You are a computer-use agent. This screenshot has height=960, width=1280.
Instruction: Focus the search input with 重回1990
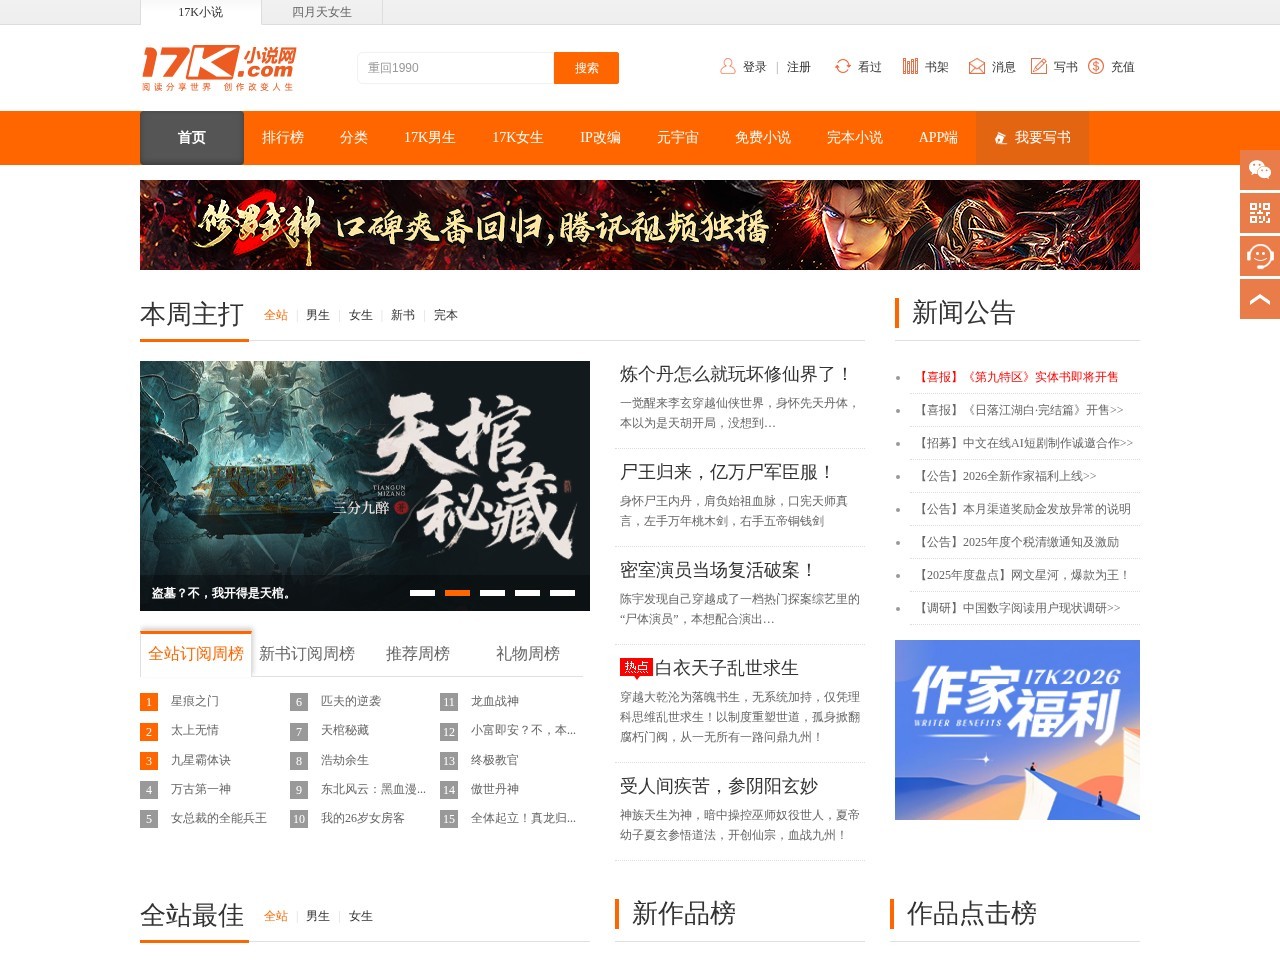point(455,68)
